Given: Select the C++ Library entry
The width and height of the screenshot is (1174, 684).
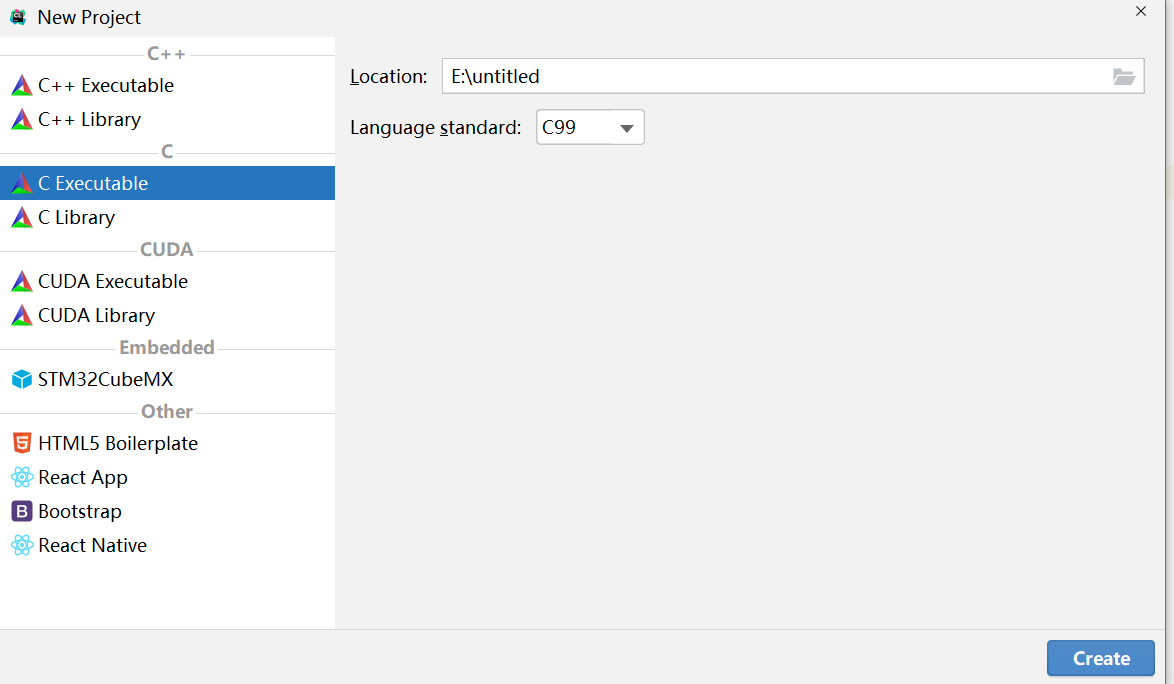Looking at the screenshot, I should (x=89, y=120).
